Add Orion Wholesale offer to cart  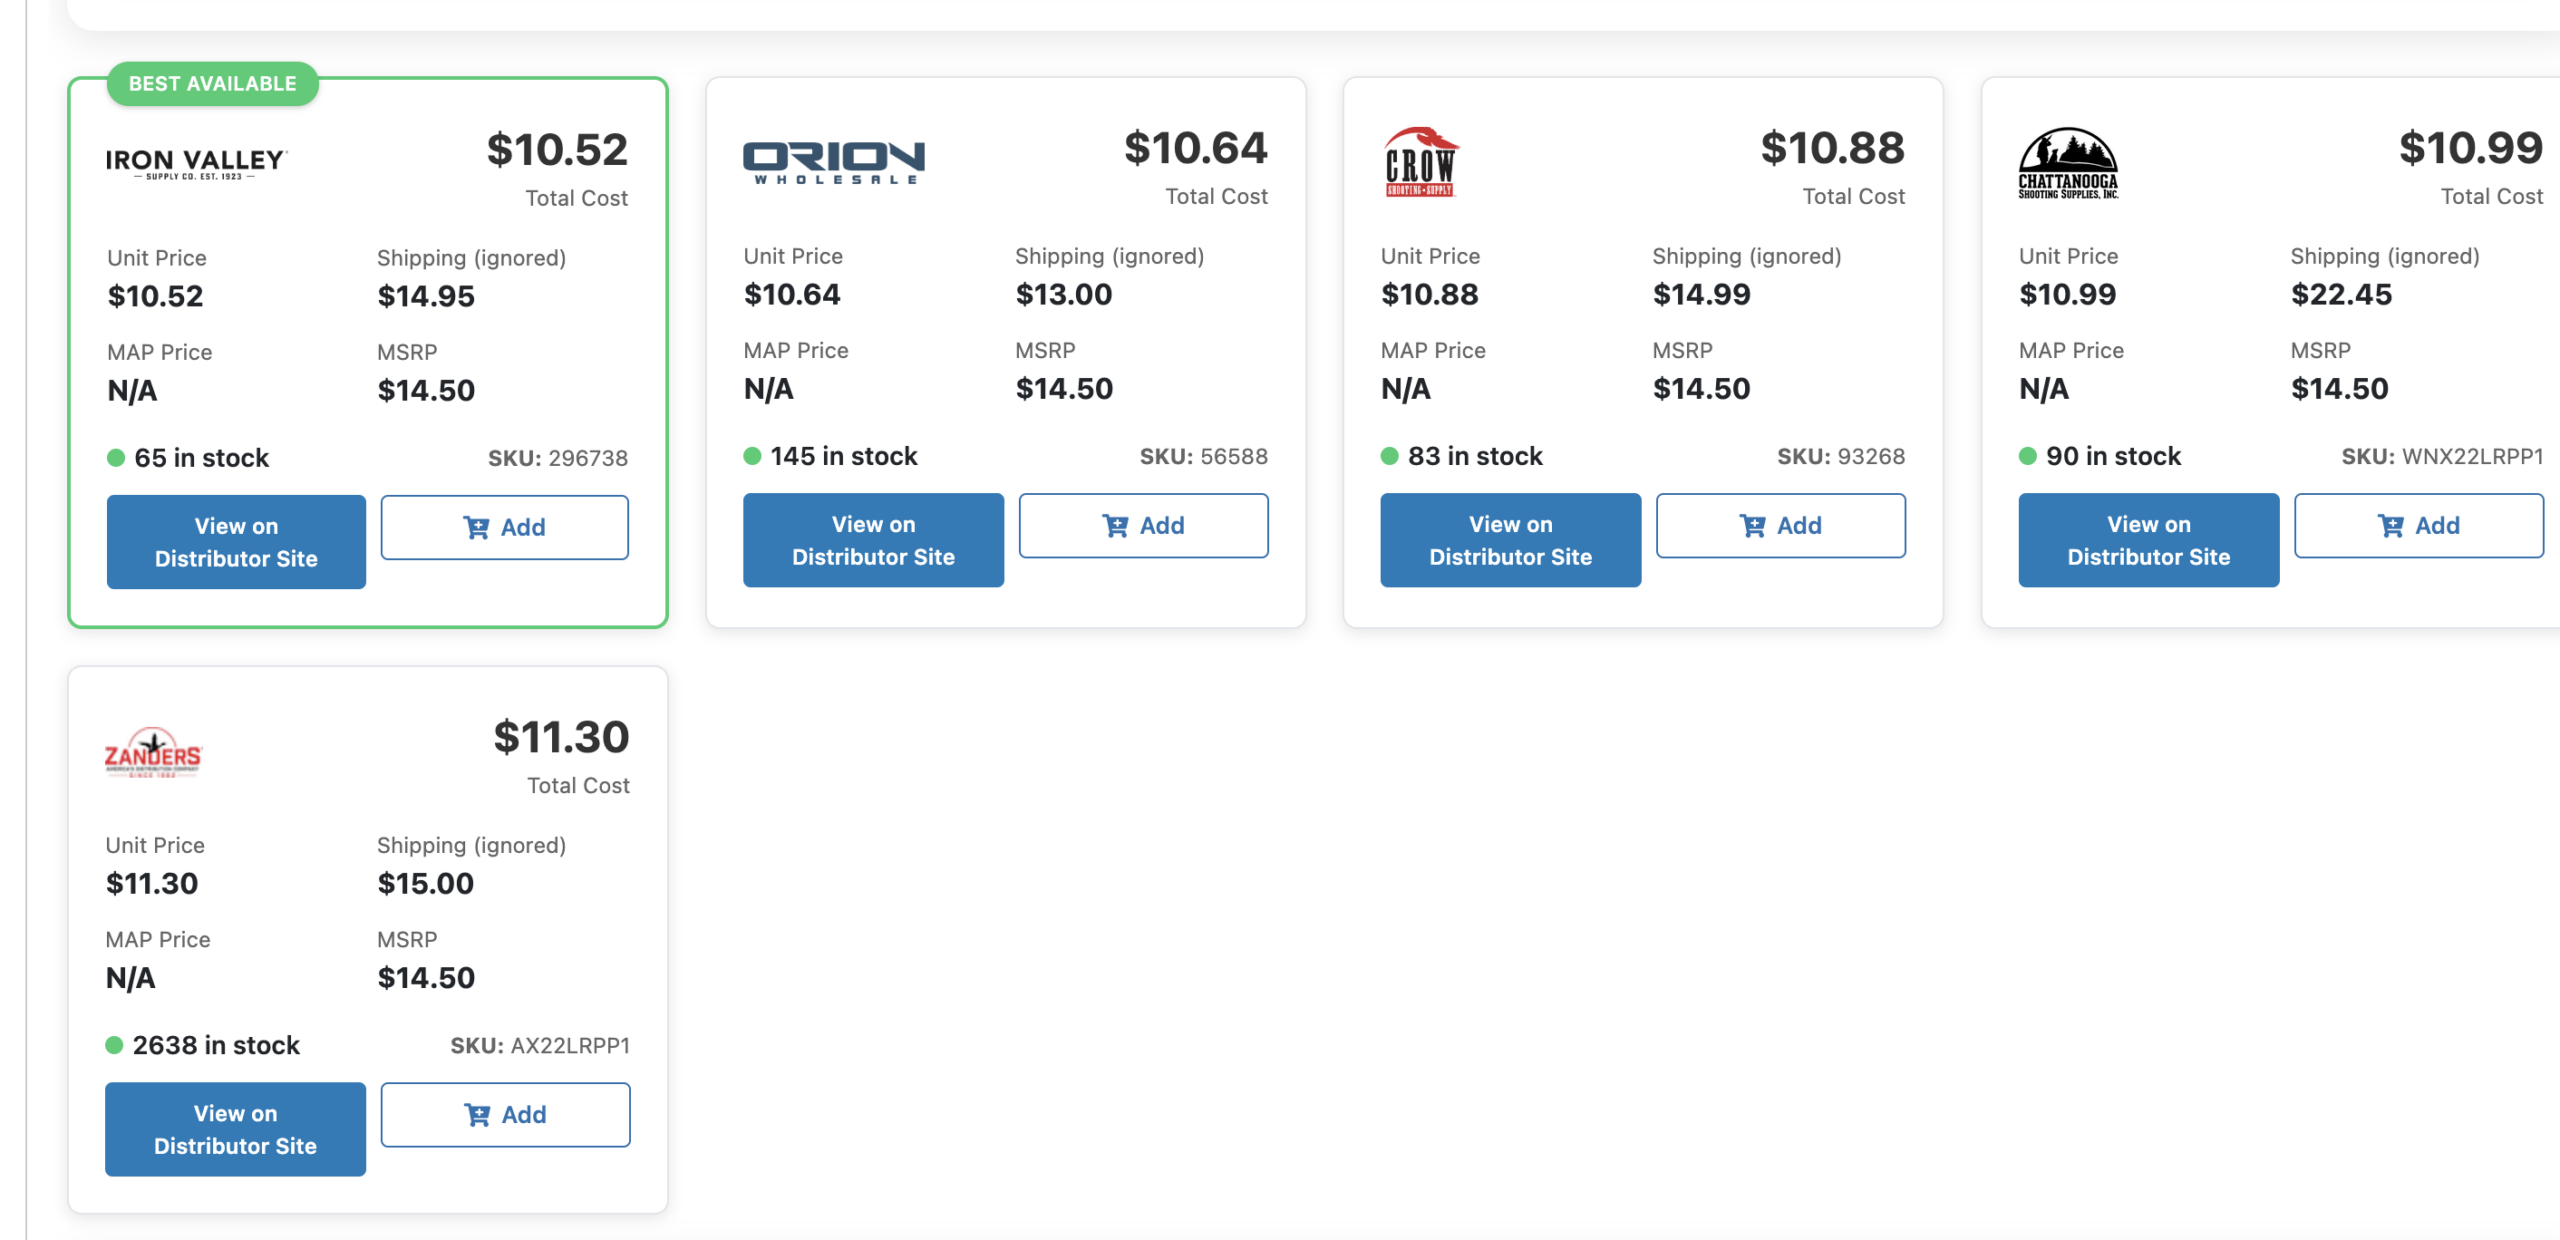1143,525
